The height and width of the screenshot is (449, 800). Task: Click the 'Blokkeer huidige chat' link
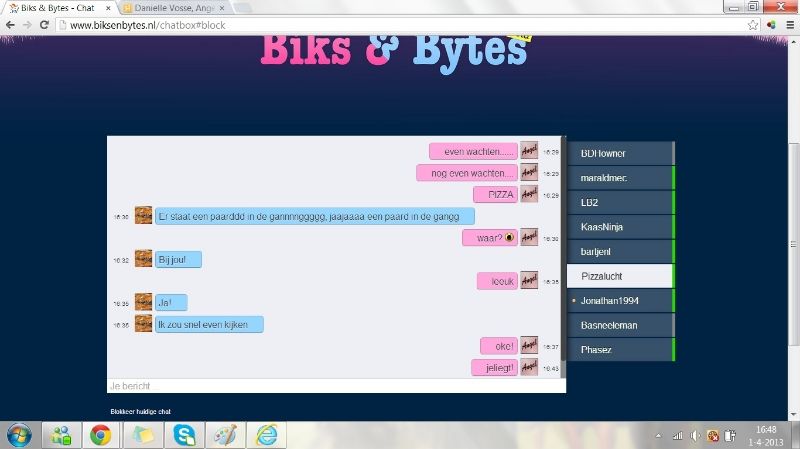pos(140,411)
